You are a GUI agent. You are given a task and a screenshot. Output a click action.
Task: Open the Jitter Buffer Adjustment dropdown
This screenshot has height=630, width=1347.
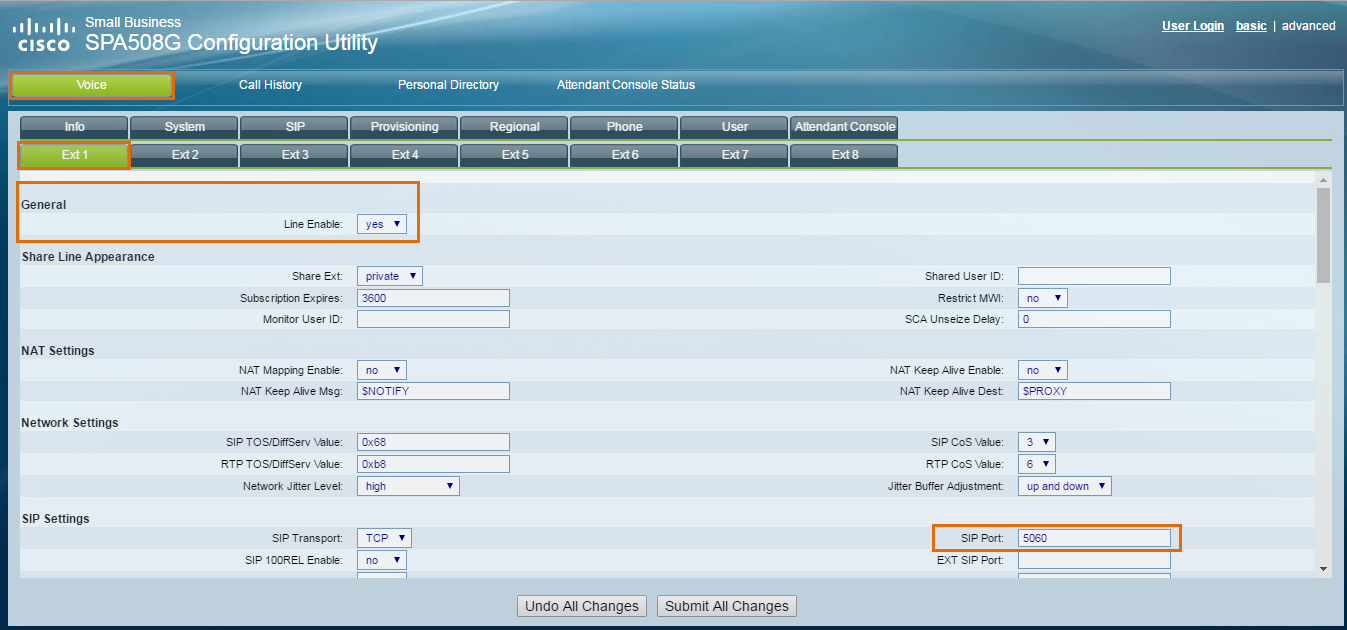(1065, 486)
